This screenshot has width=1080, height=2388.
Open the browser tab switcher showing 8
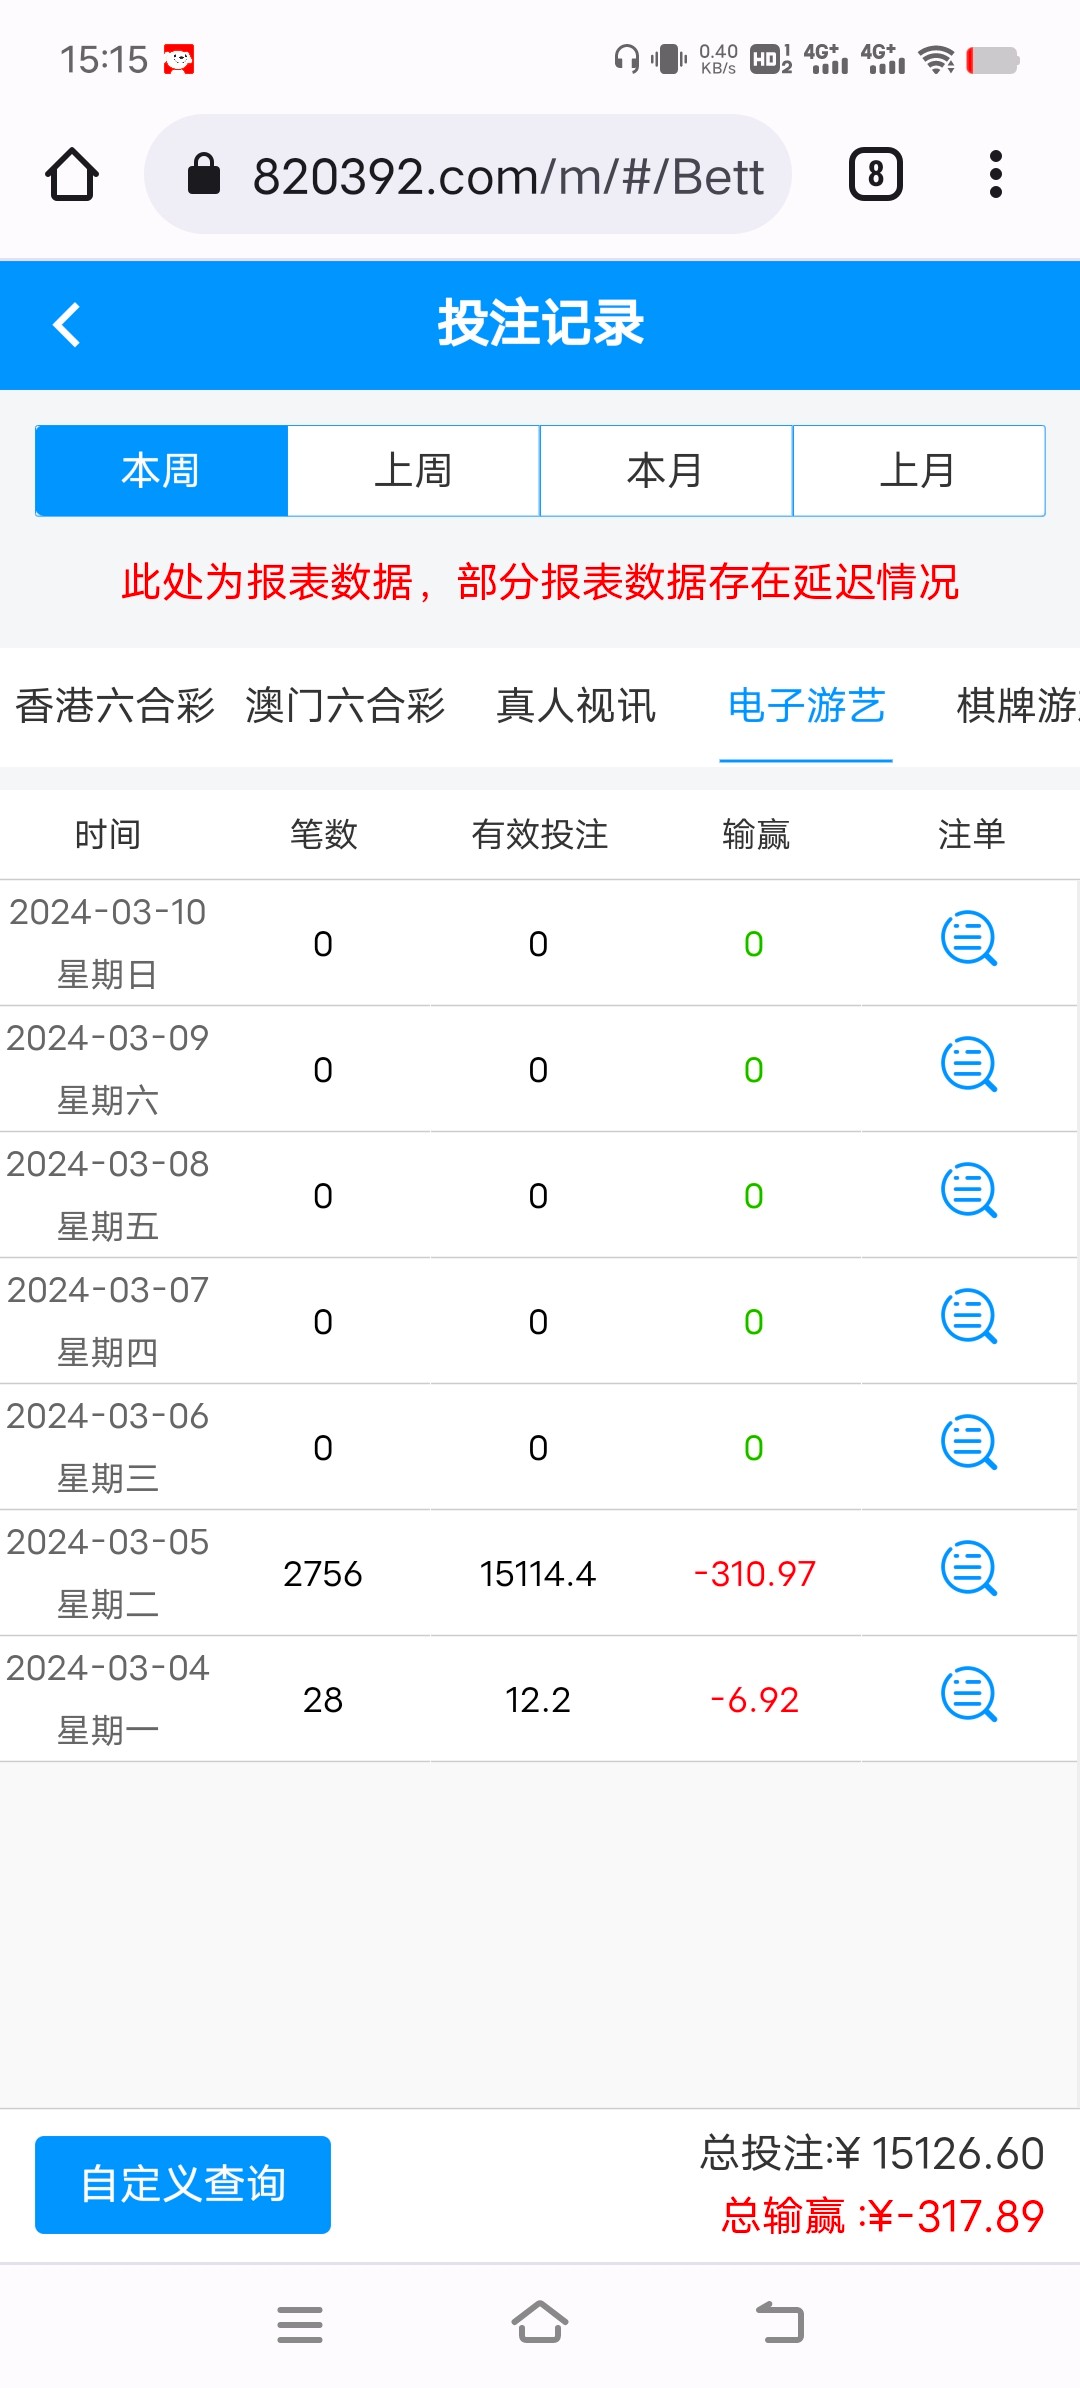(875, 175)
